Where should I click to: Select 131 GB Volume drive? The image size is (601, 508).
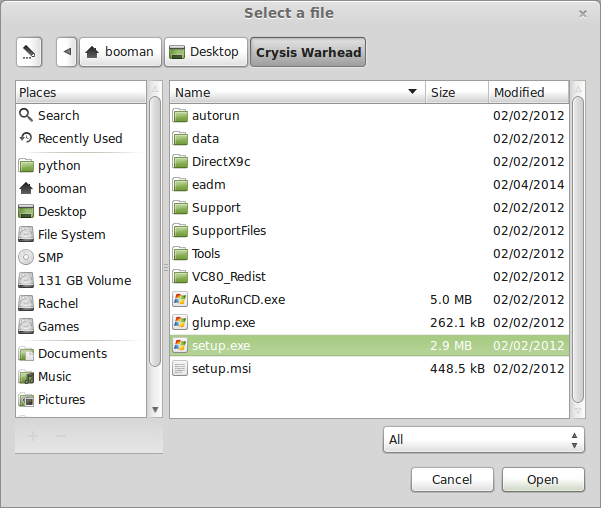point(81,281)
